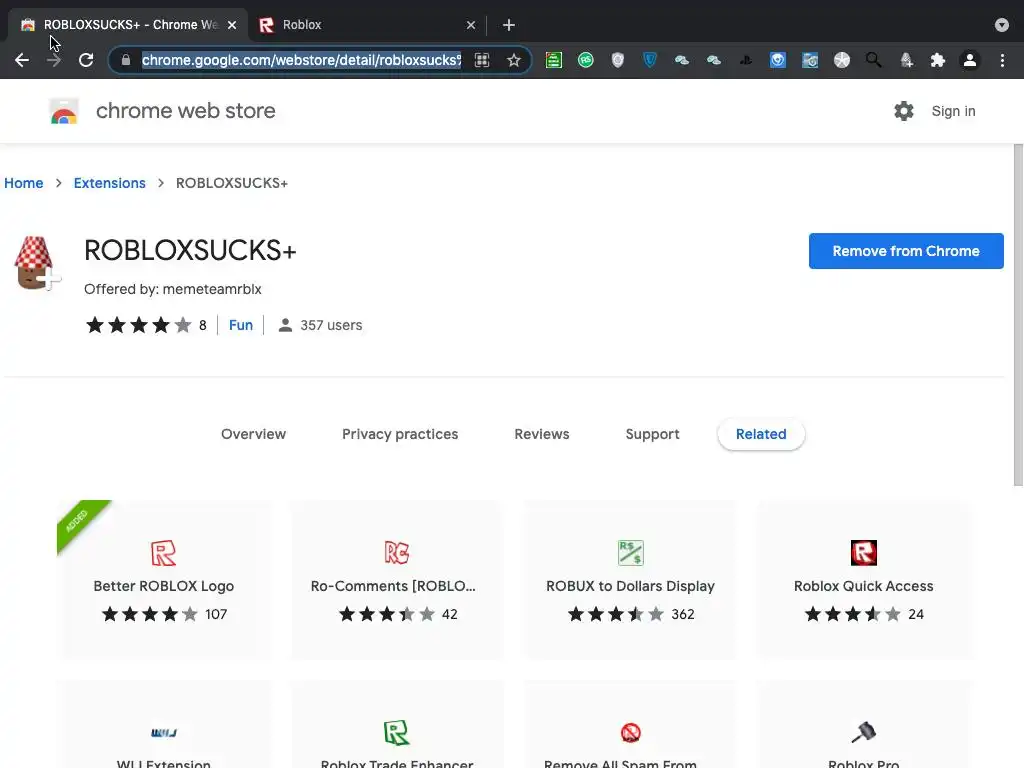Image resolution: width=1024 pixels, height=768 pixels.
Task: Click Remove All Spam extension icon
Action: click(x=630, y=733)
